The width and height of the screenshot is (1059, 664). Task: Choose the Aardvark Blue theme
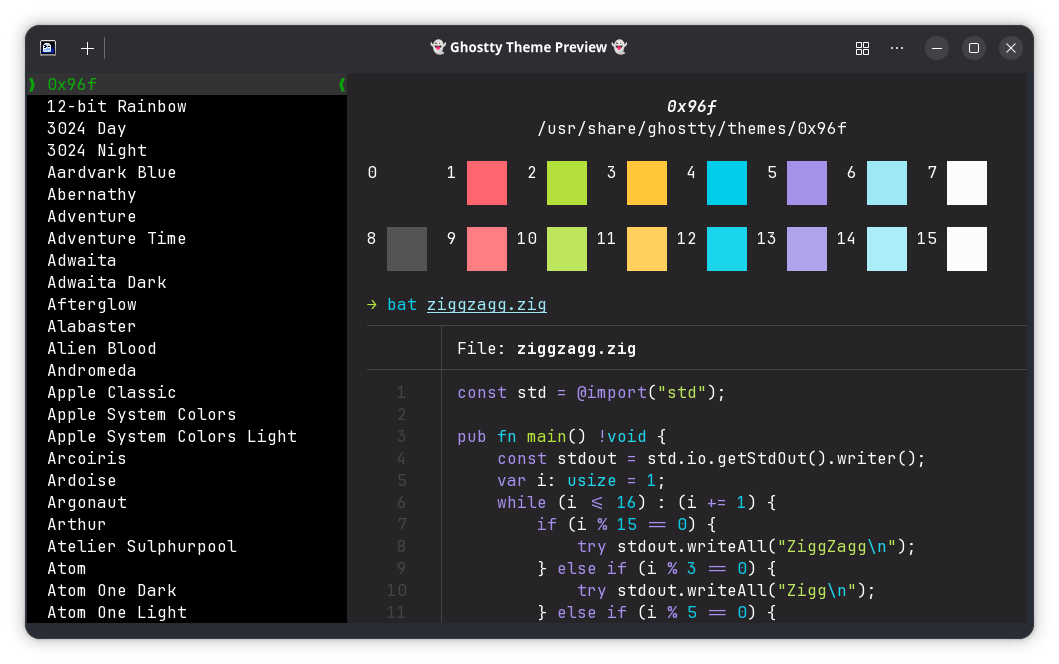111,172
